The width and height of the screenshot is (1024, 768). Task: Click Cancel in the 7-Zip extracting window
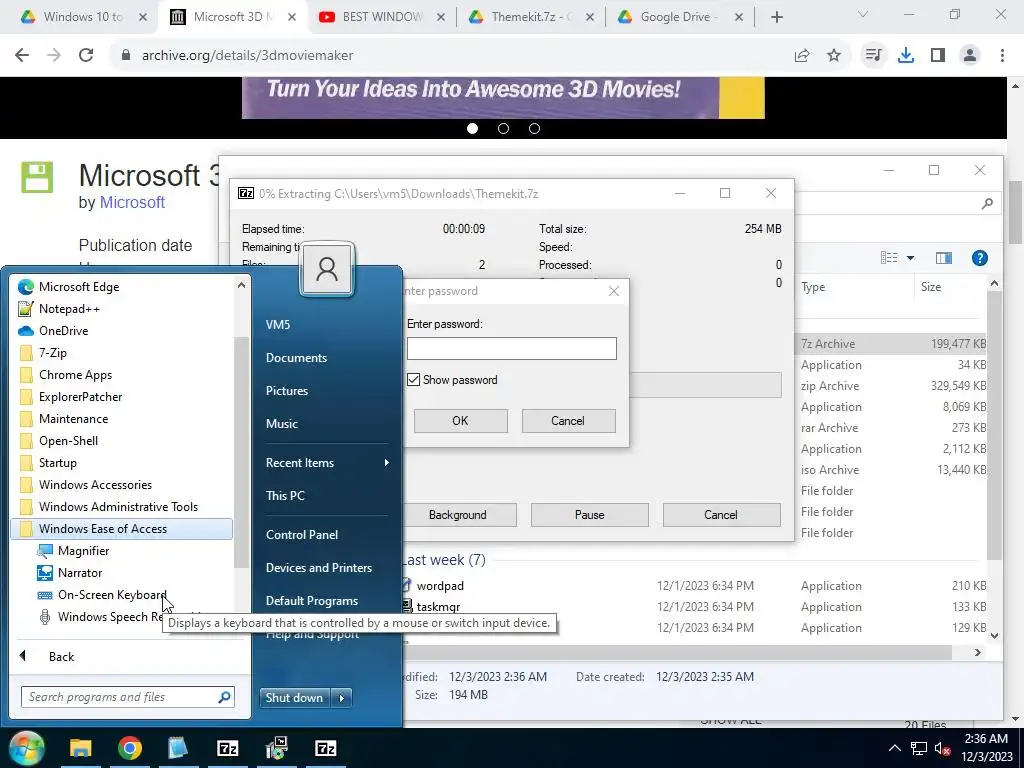click(x=721, y=515)
